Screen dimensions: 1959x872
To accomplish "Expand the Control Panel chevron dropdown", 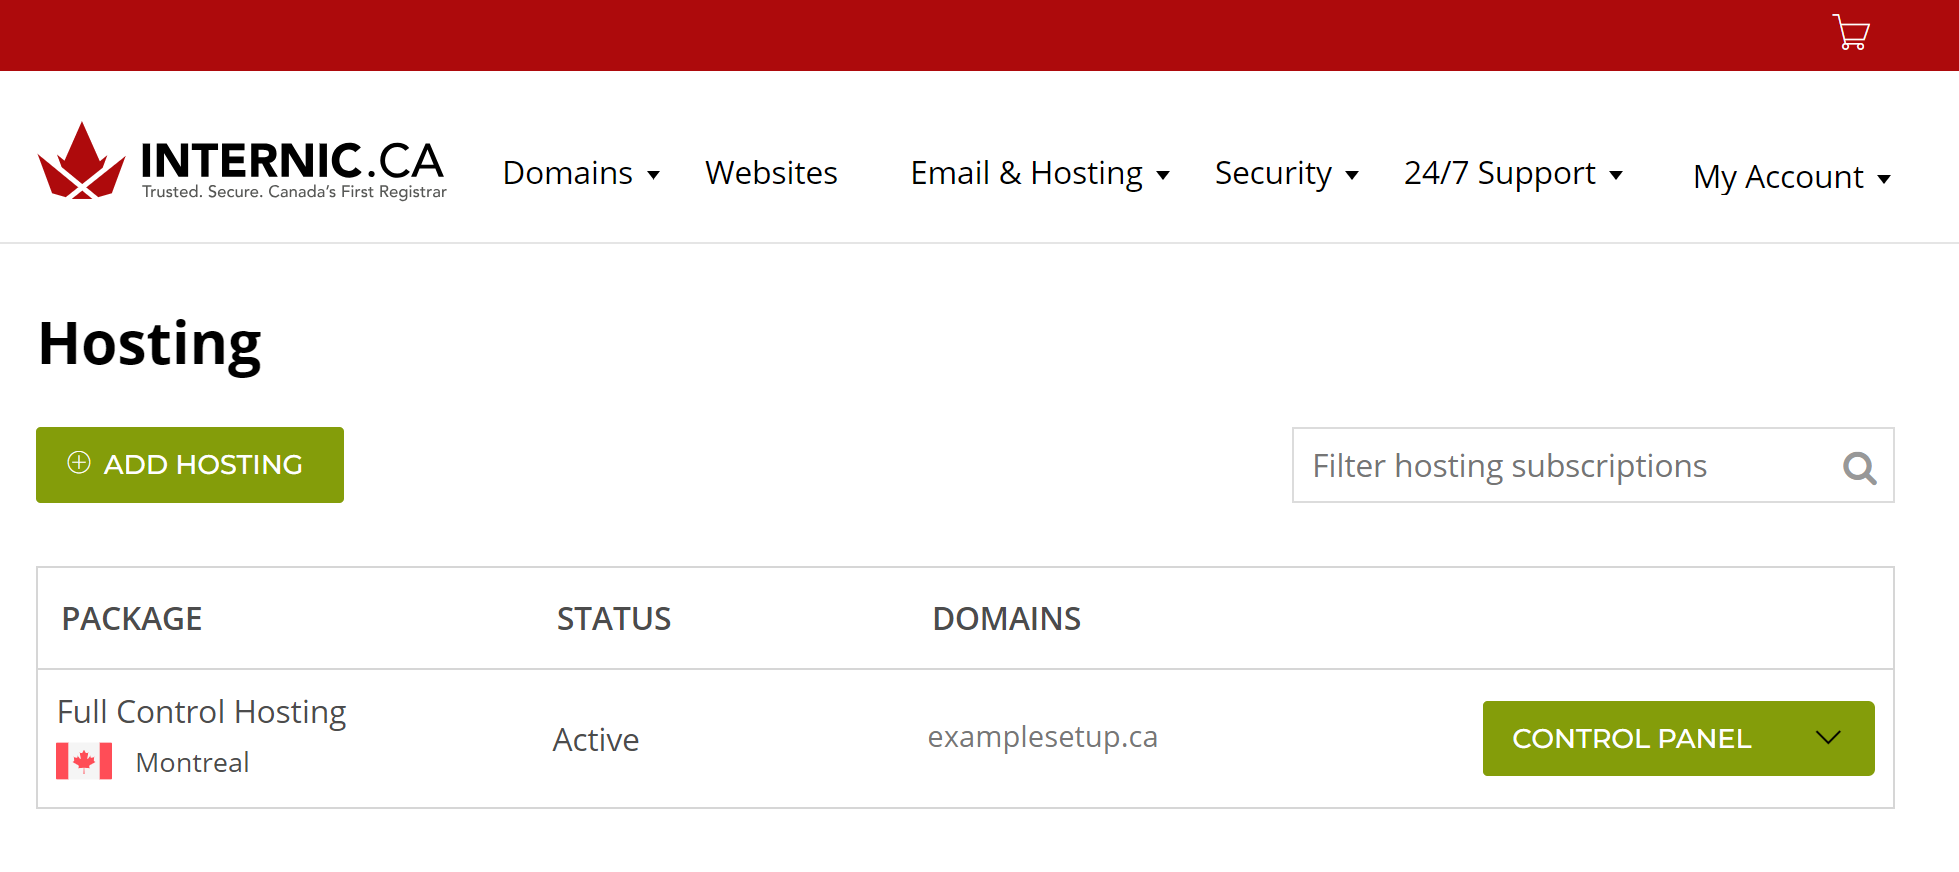I will tap(1828, 738).
